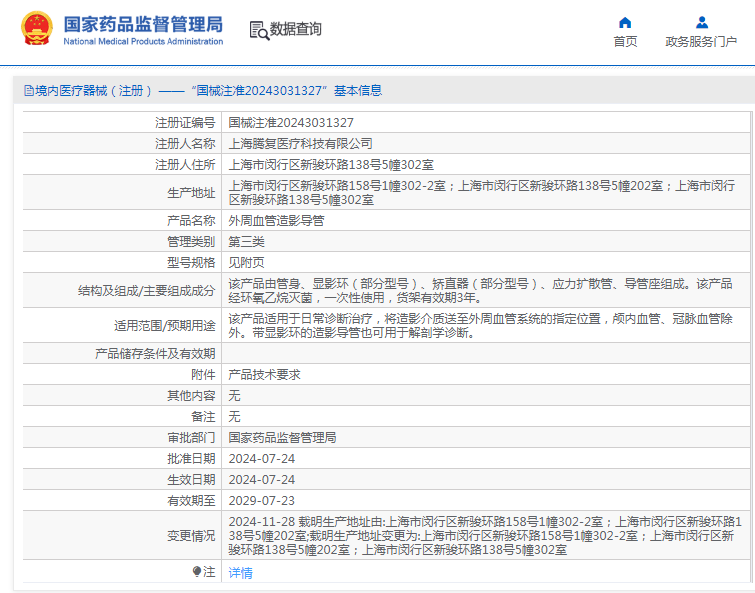The height and width of the screenshot is (593, 755).
Task: Select approval date 2024-07-24 in 批准日期 row
Action: click(x=261, y=459)
